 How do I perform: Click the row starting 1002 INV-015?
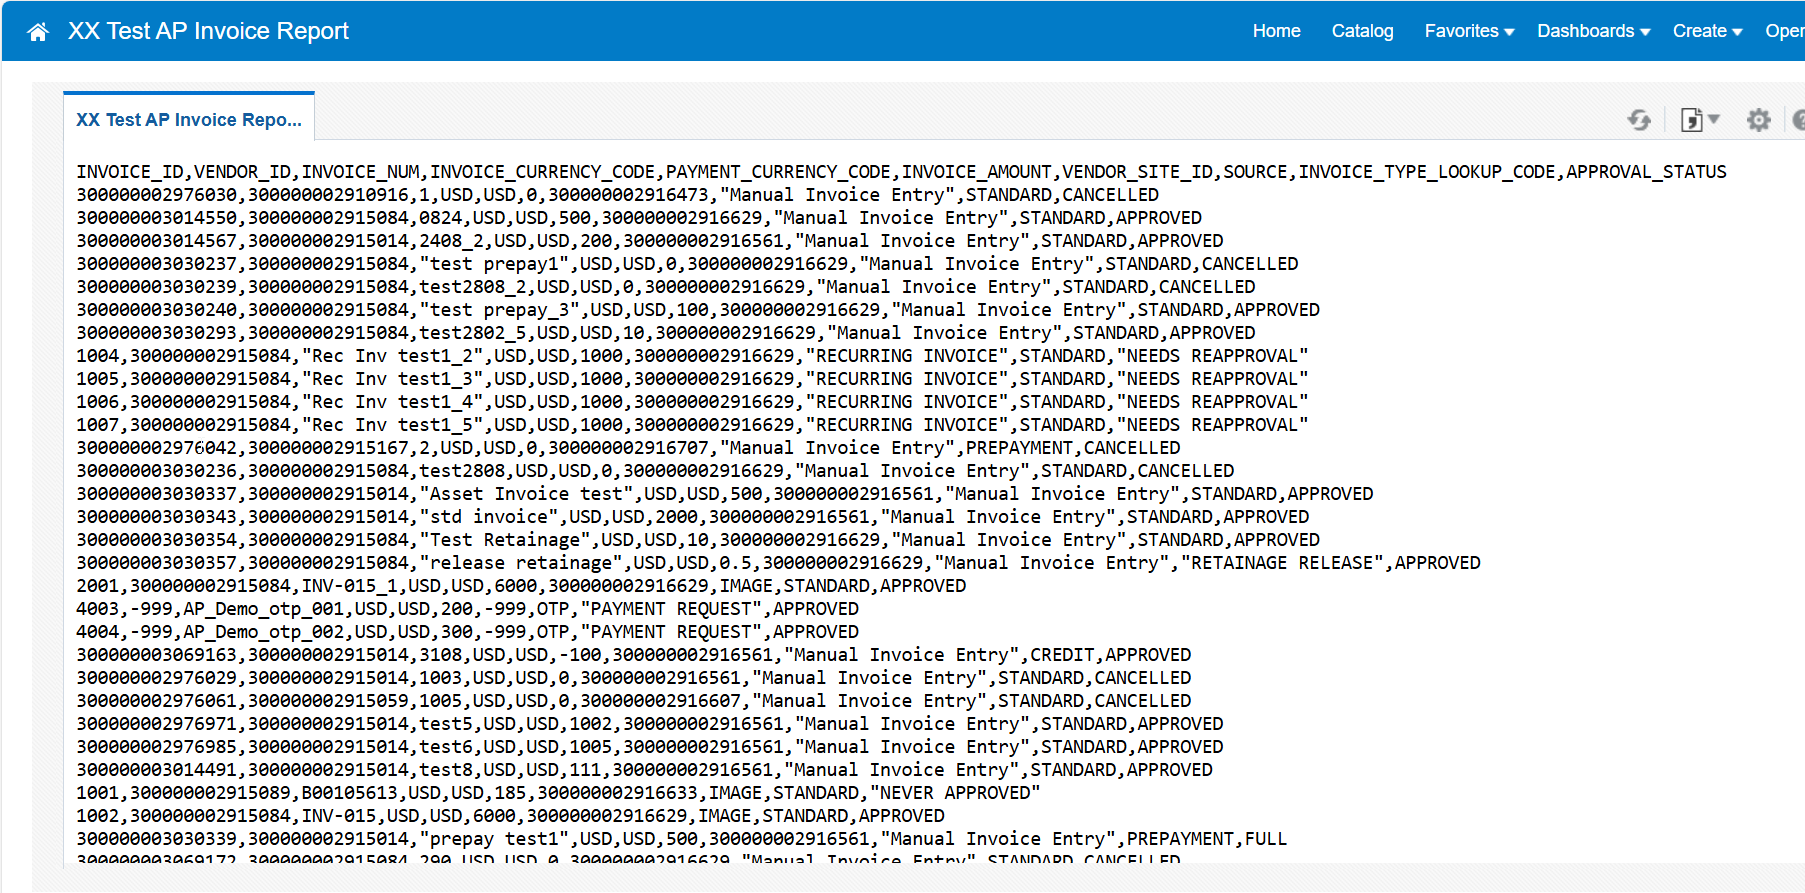pyautogui.click(x=510, y=816)
